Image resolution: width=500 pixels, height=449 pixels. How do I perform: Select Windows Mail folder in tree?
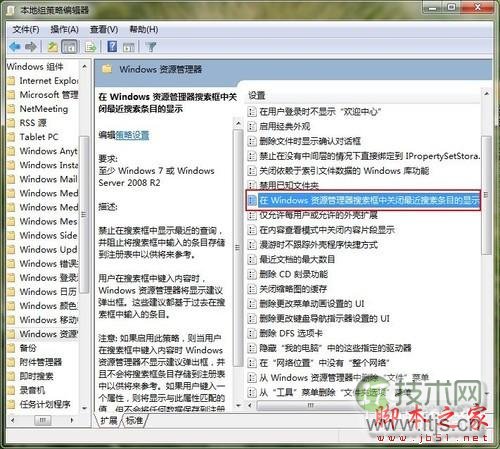tap(42, 179)
